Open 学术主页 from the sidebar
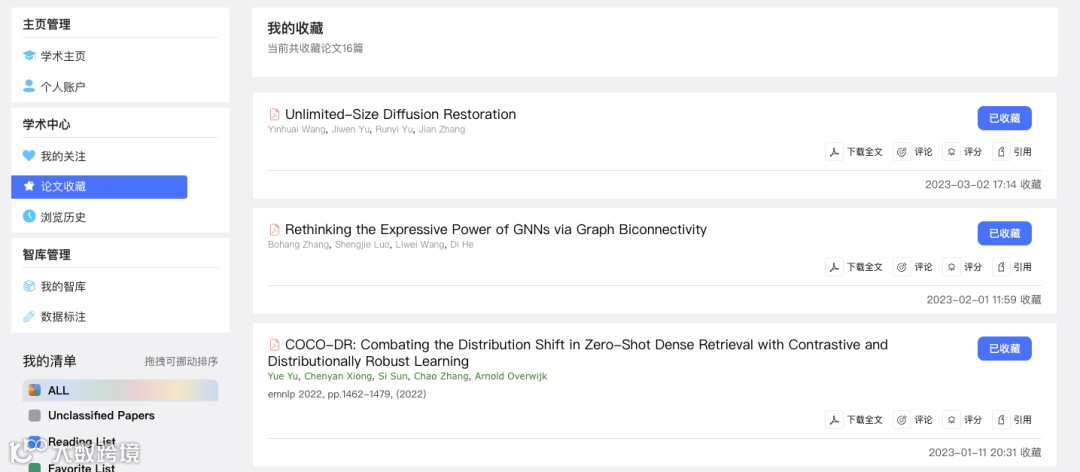Image resolution: width=1080 pixels, height=472 pixels. click(62, 56)
